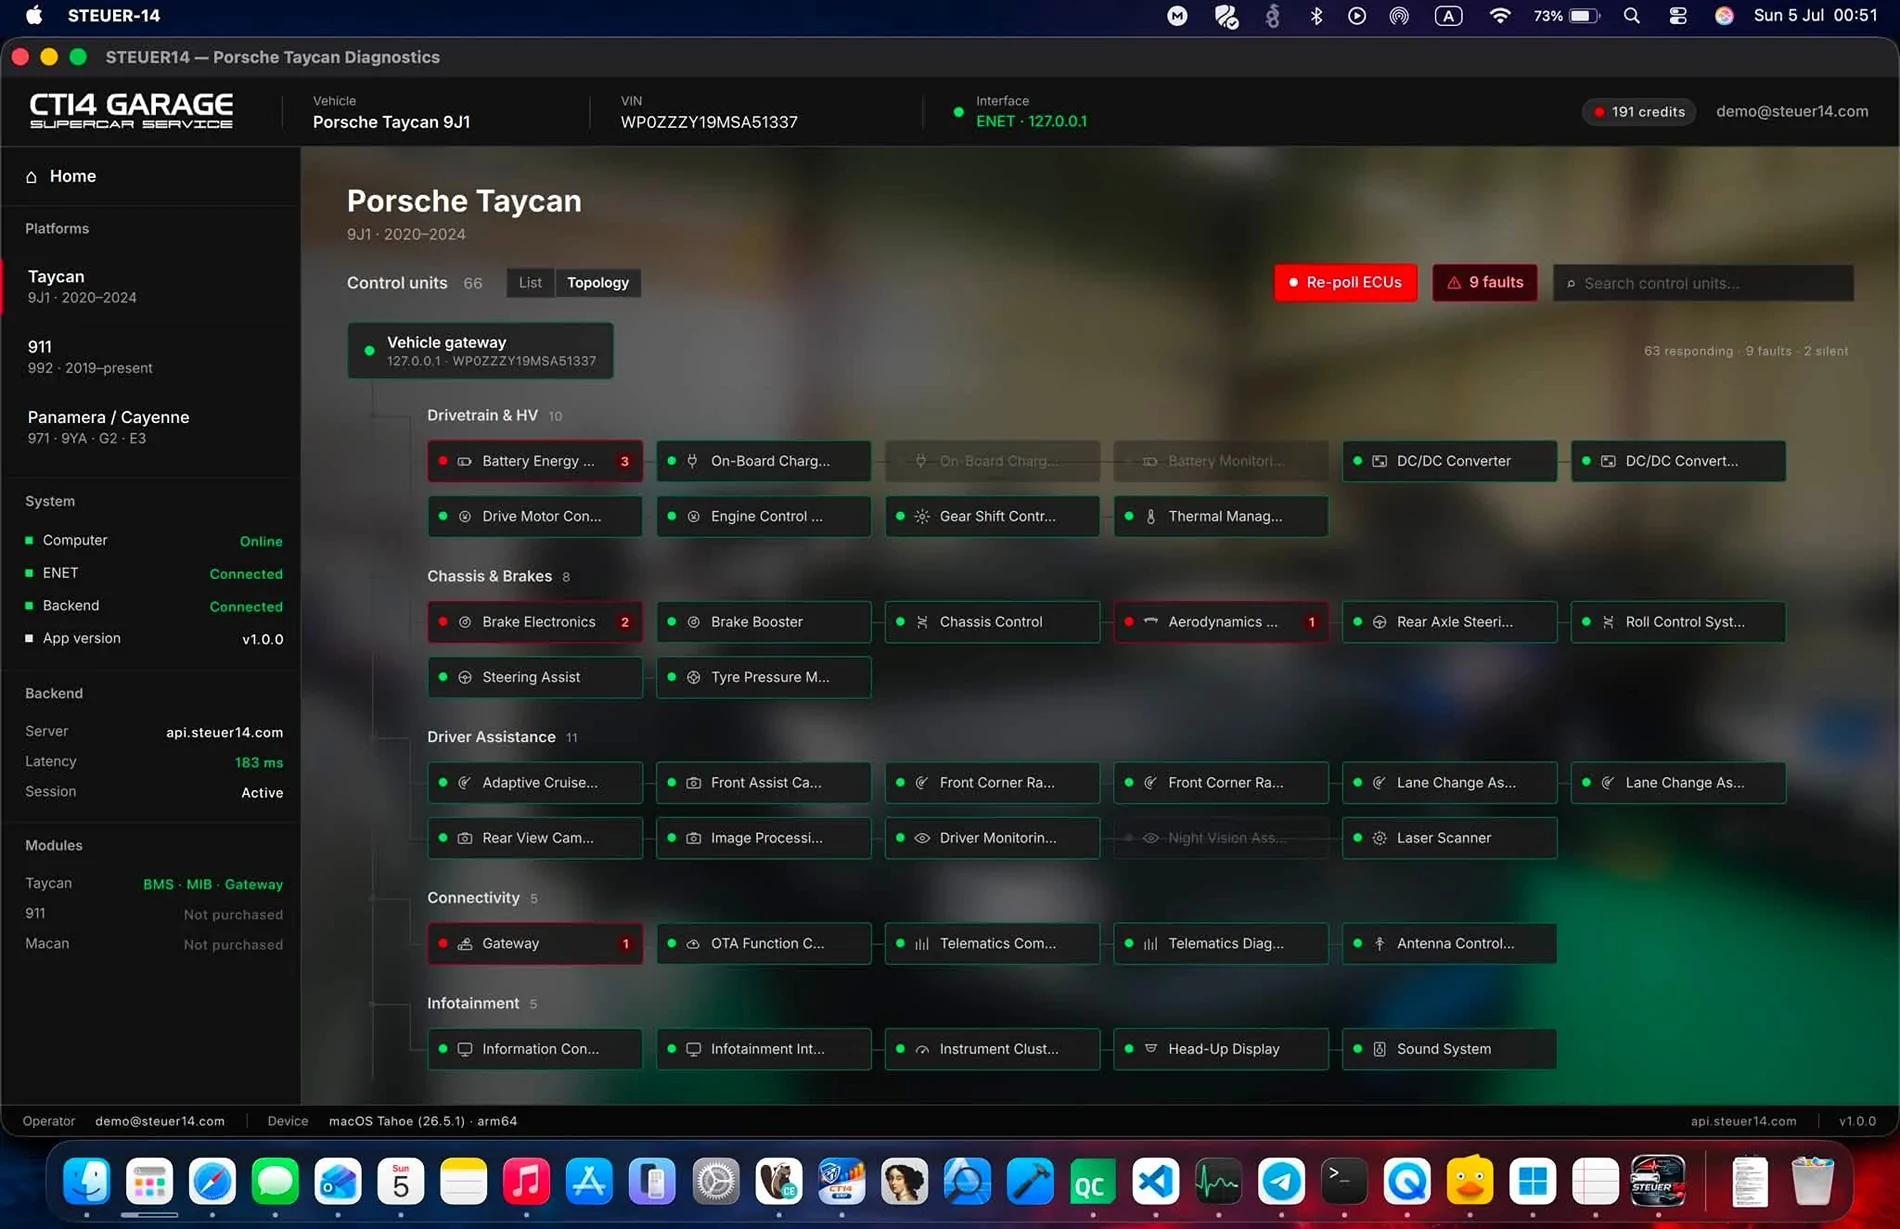Focus the Search control units field
The width and height of the screenshot is (1900, 1229).
pos(1703,283)
